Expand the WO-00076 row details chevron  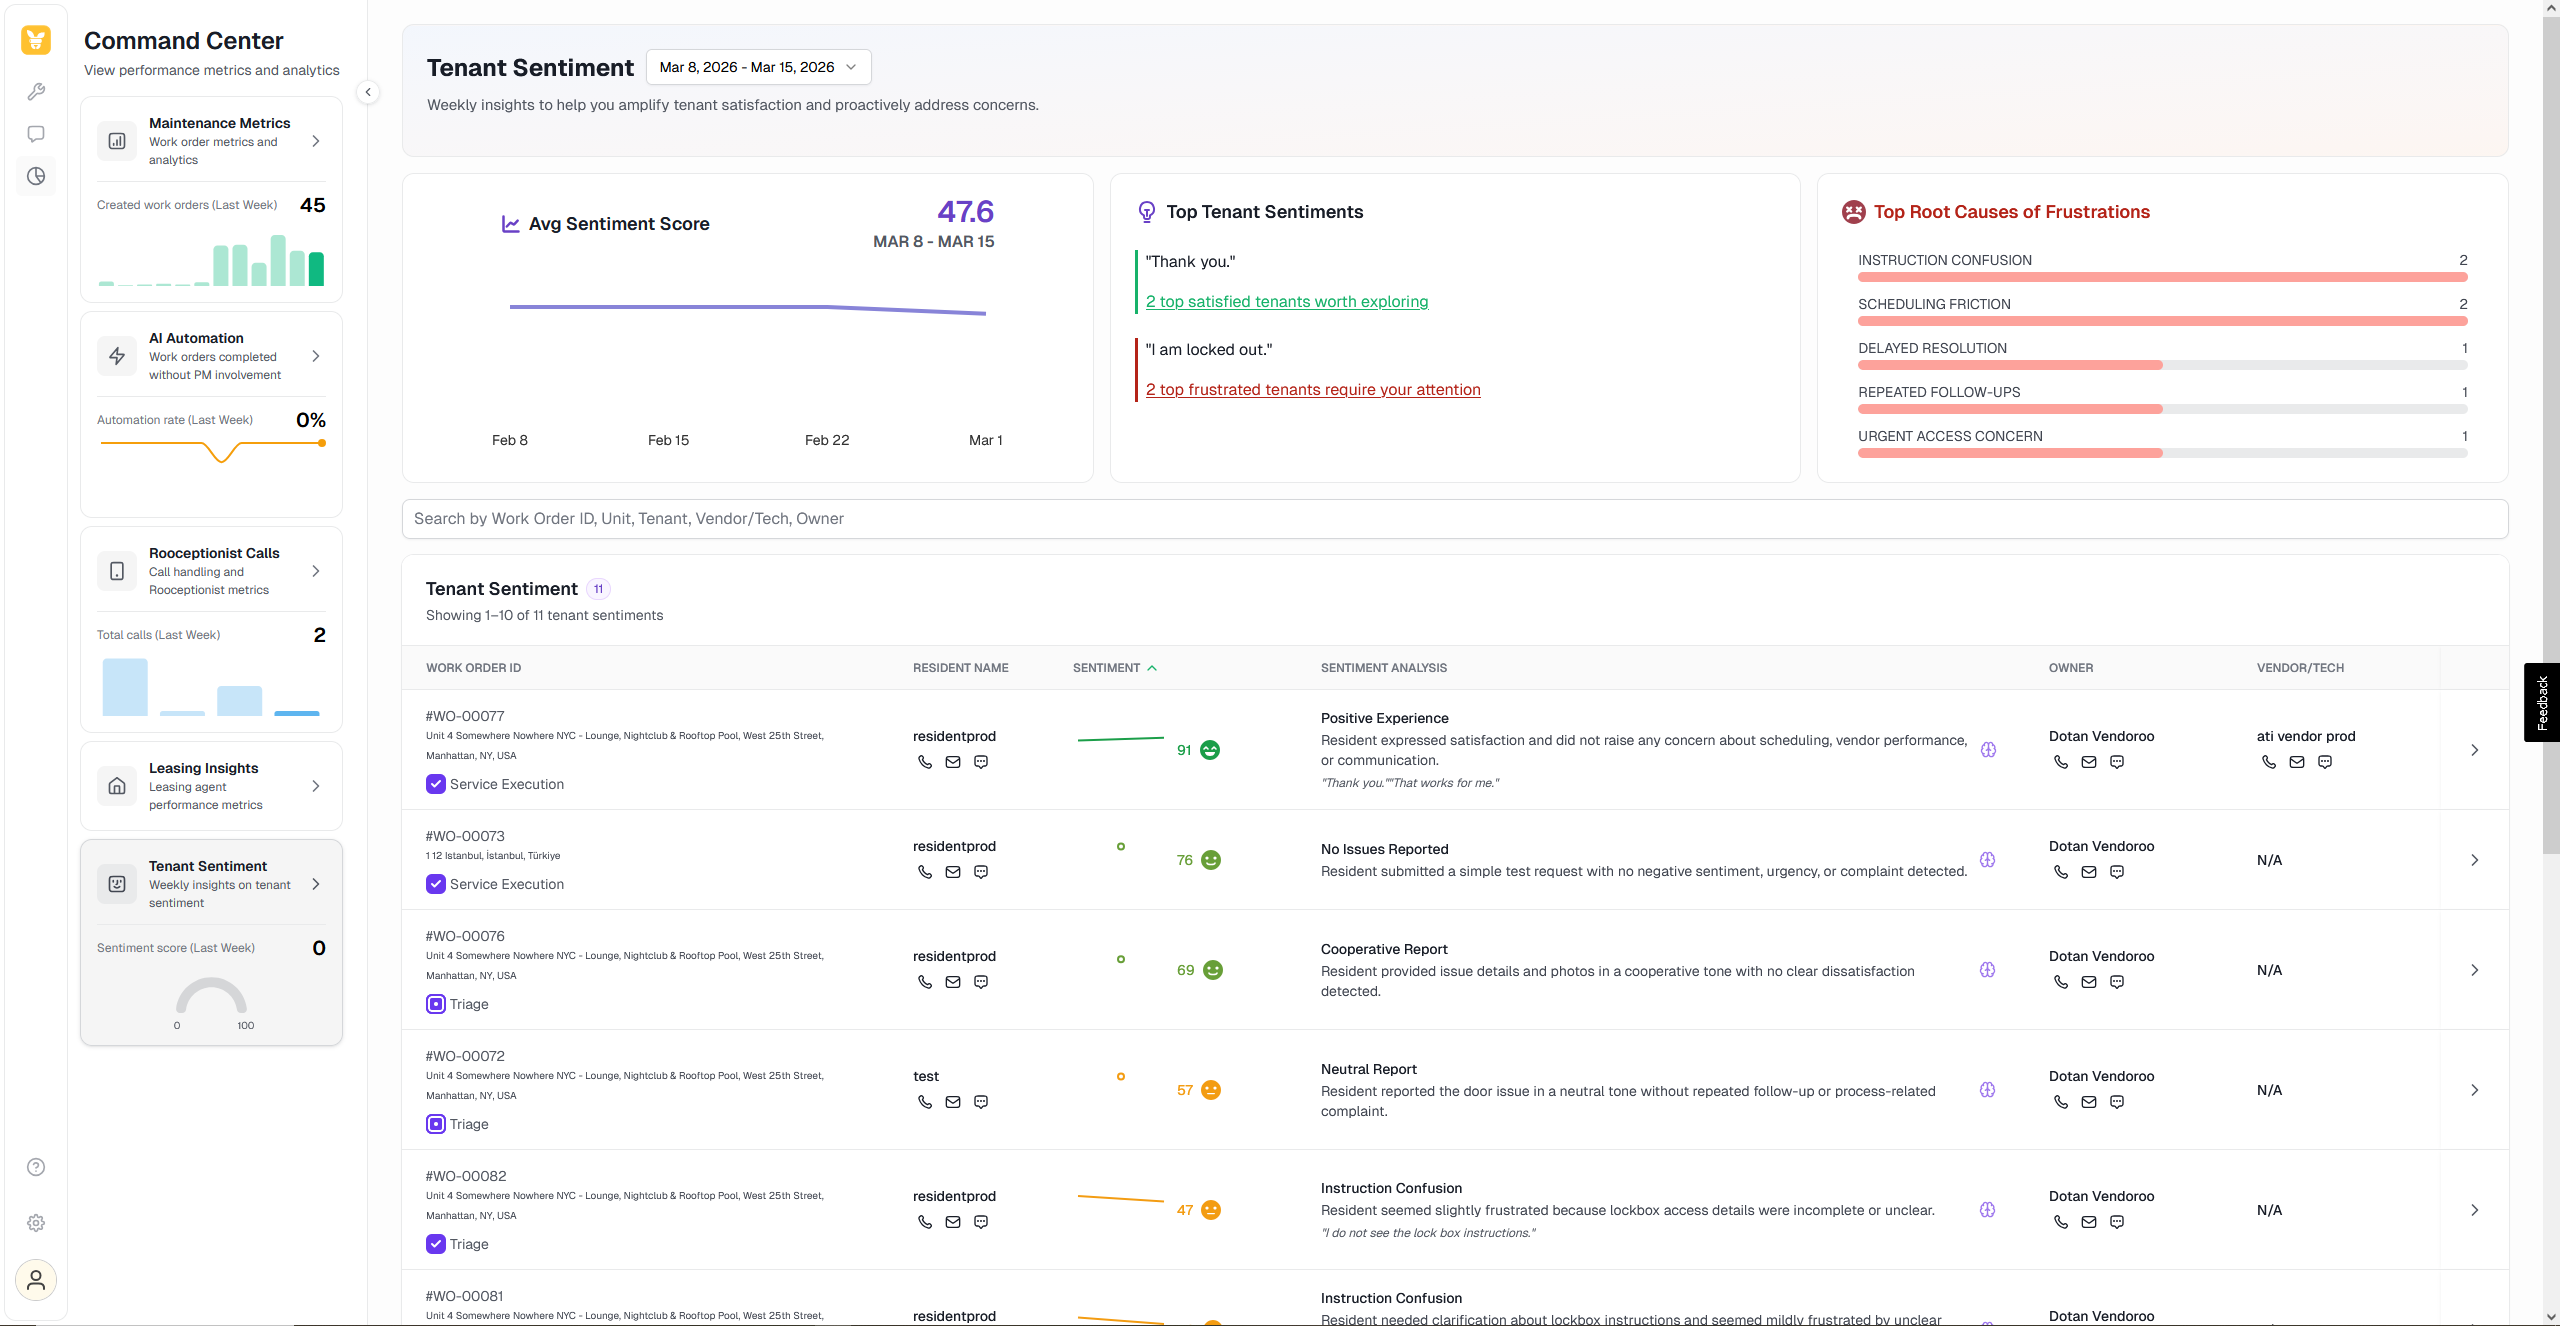point(2475,970)
